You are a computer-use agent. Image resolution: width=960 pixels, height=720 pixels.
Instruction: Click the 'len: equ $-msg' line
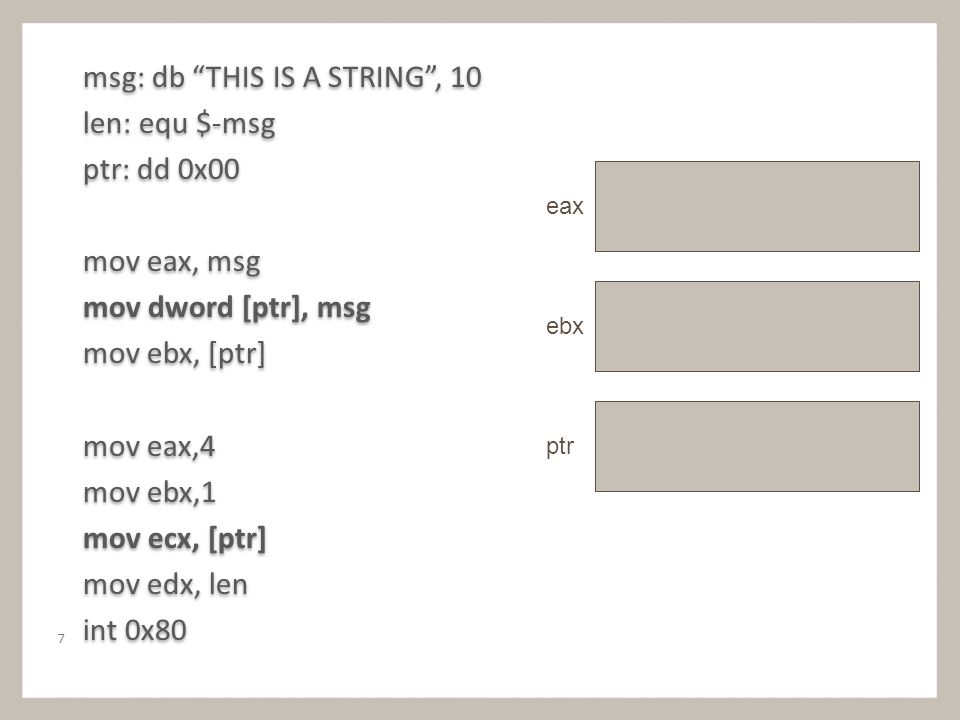point(179,124)
